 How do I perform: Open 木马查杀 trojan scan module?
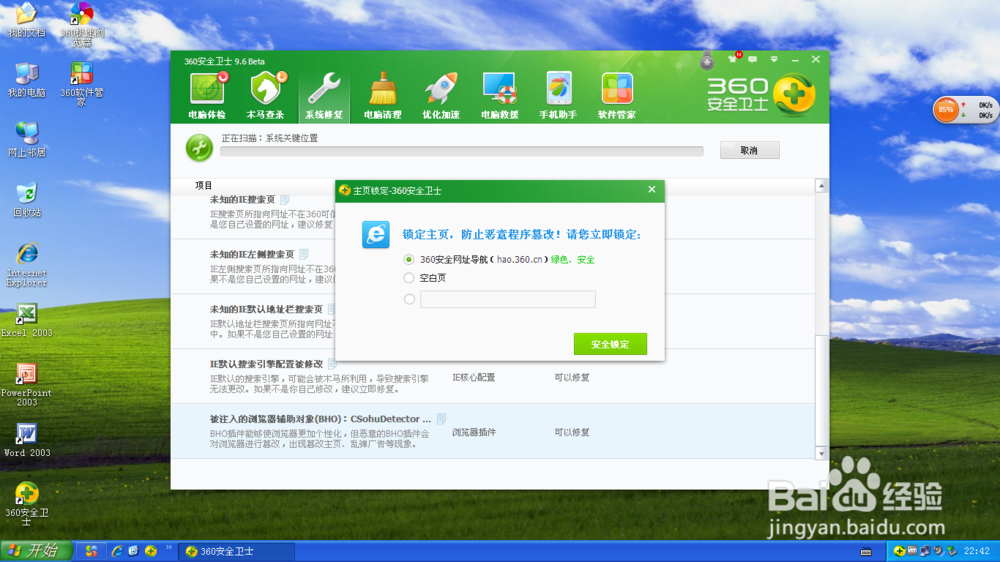[x=265, y=95]
